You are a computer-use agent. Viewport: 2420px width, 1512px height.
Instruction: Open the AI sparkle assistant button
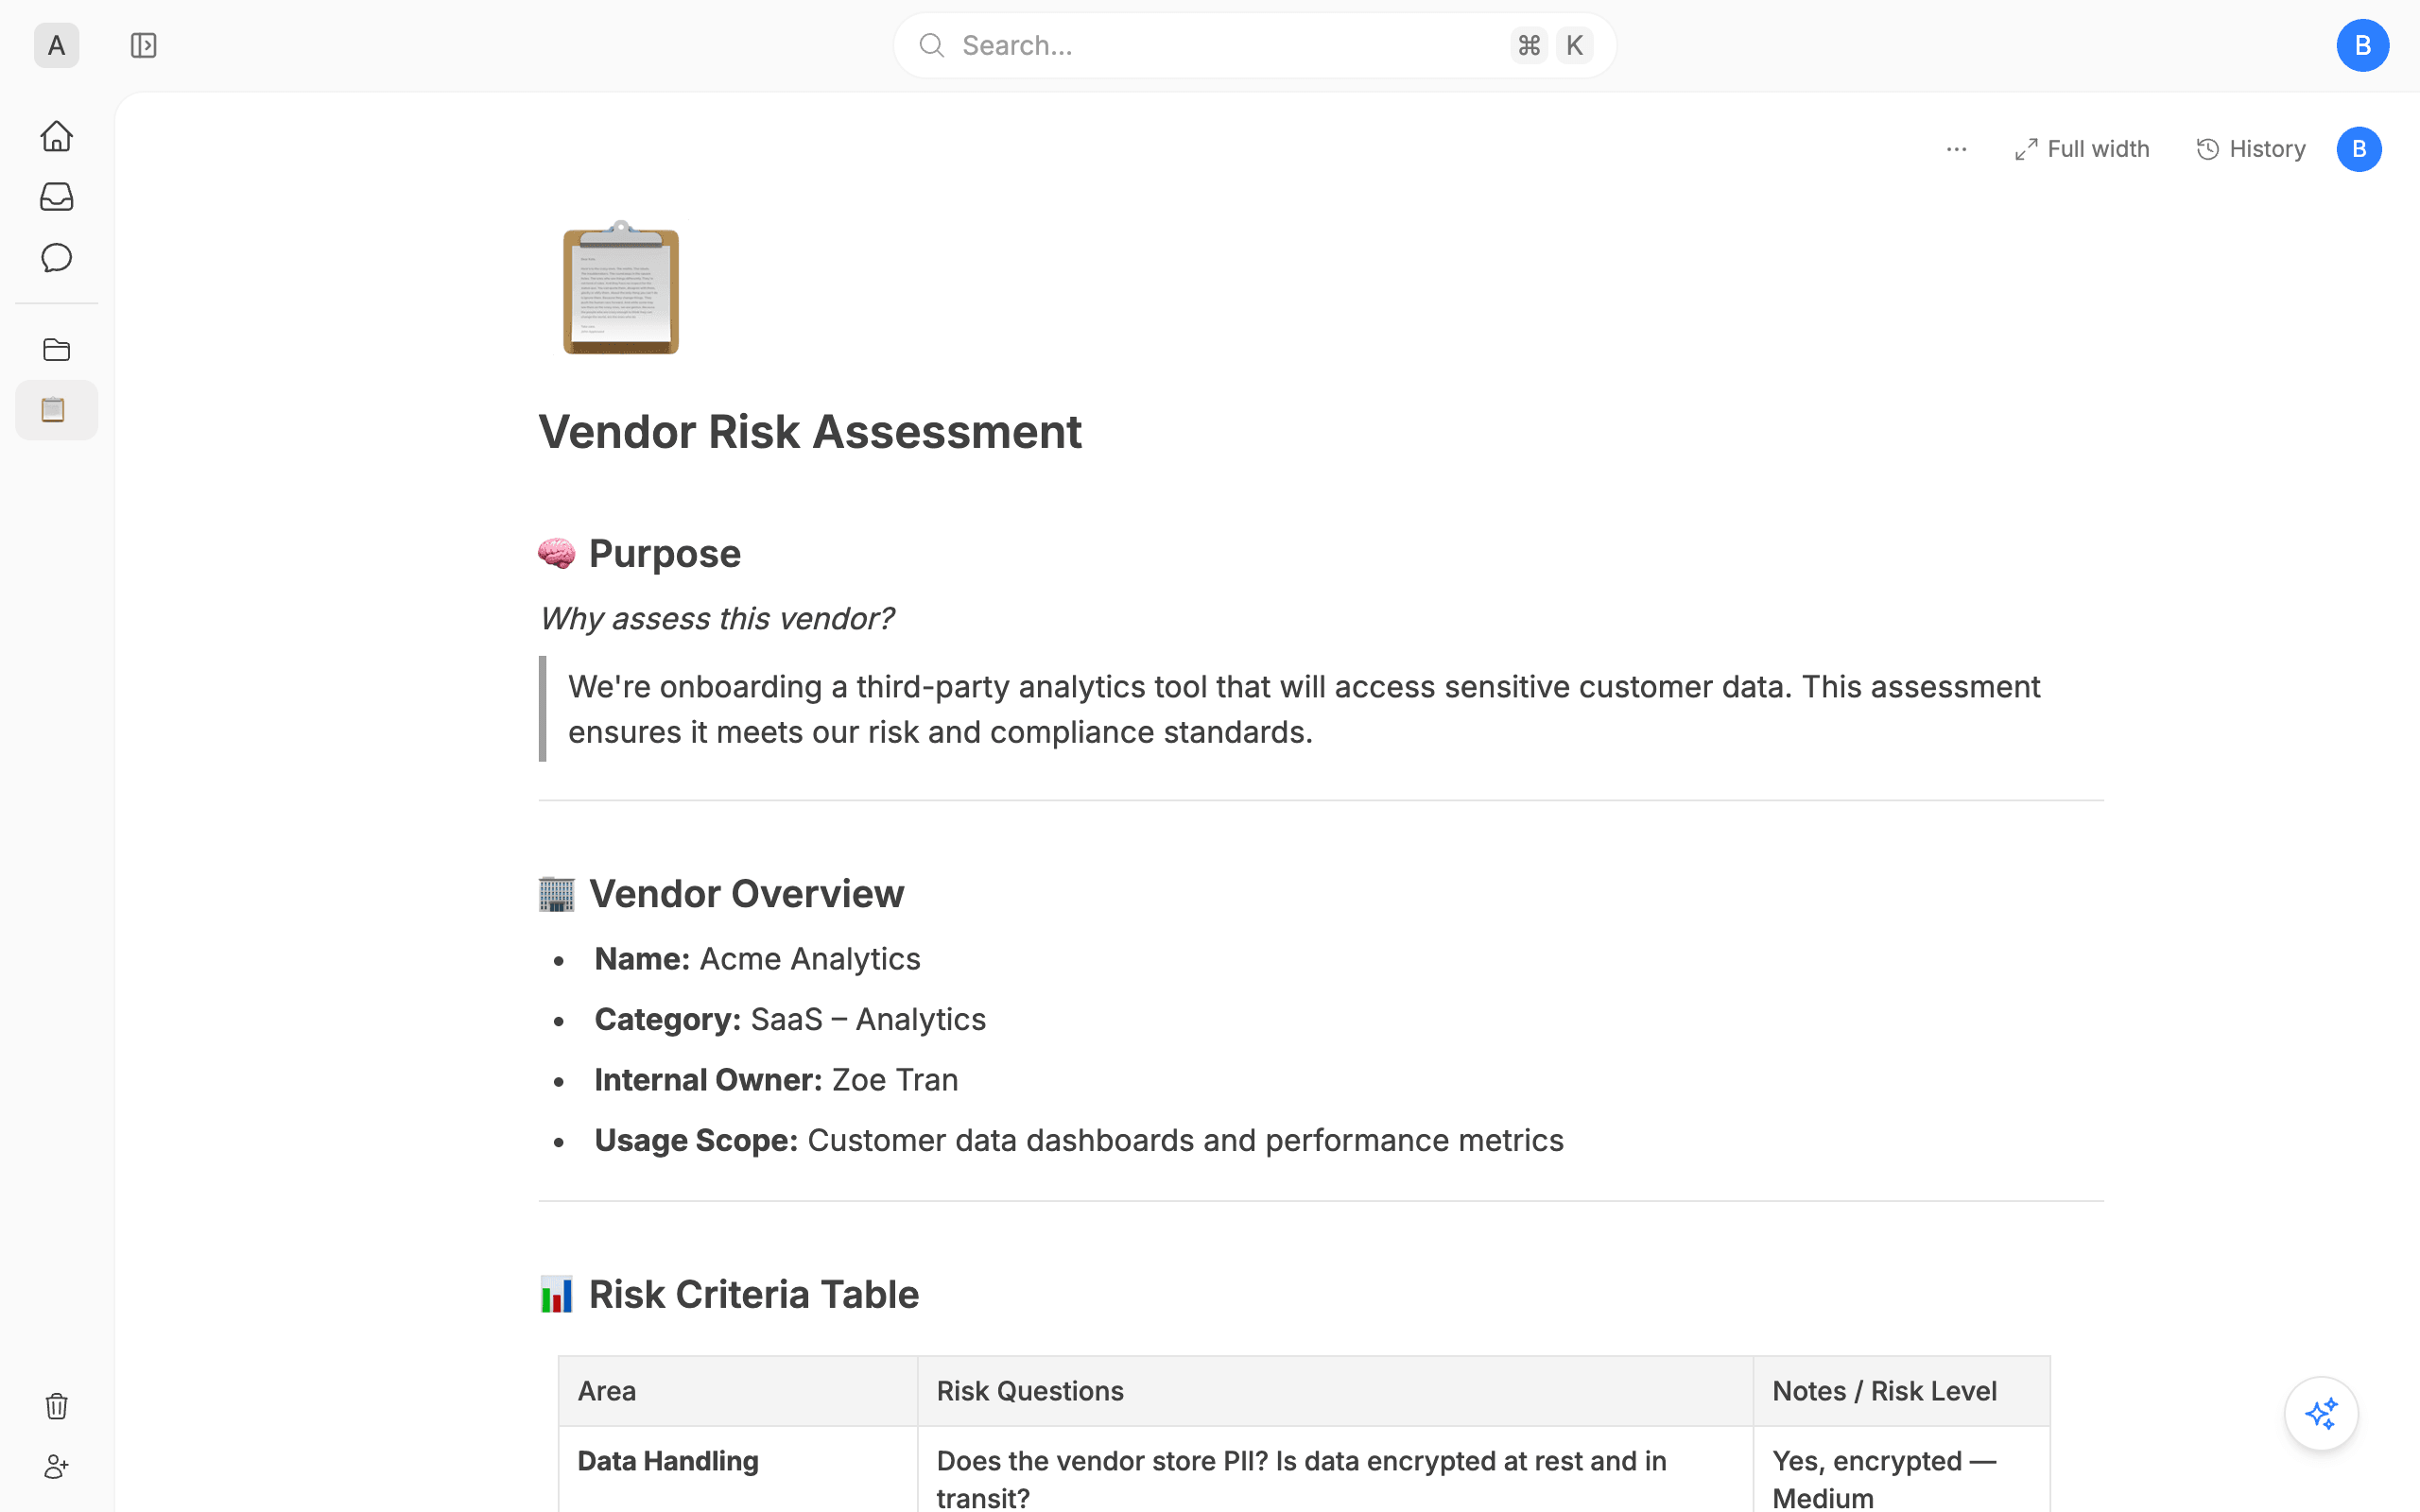(x=2321, y=1414)
